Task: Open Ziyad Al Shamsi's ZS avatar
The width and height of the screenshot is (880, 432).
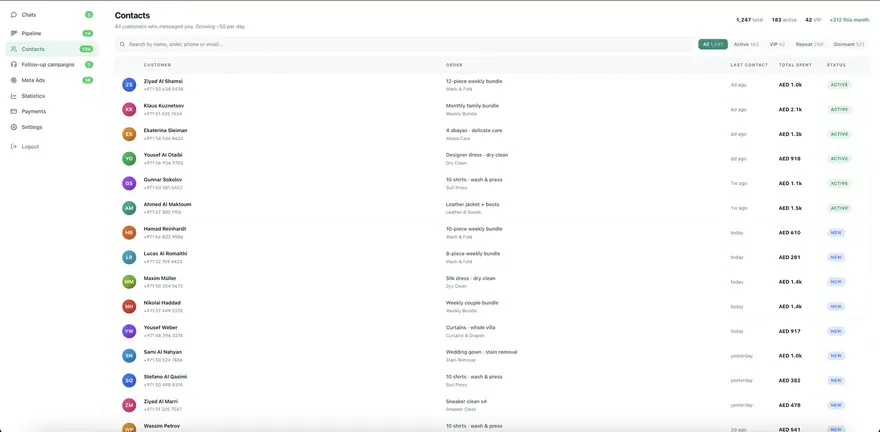Action: point(129,85)
